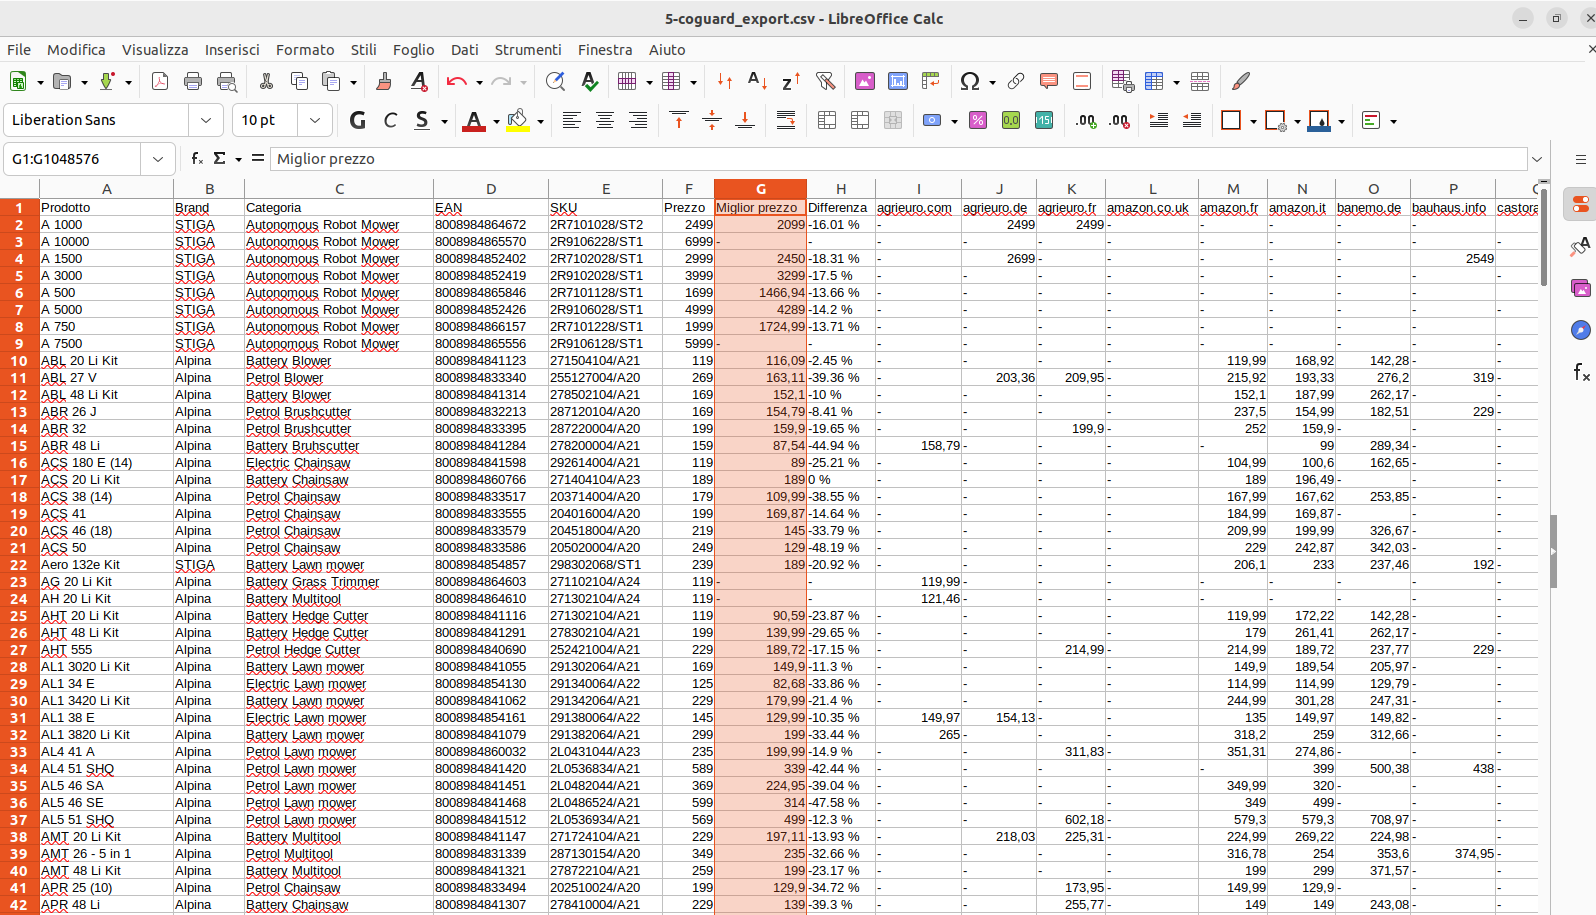Image resolution: width=1596 pixels, height=915 pixels.
Task: Open the Name Box dropdown arrow
Action: pos(158,158)
